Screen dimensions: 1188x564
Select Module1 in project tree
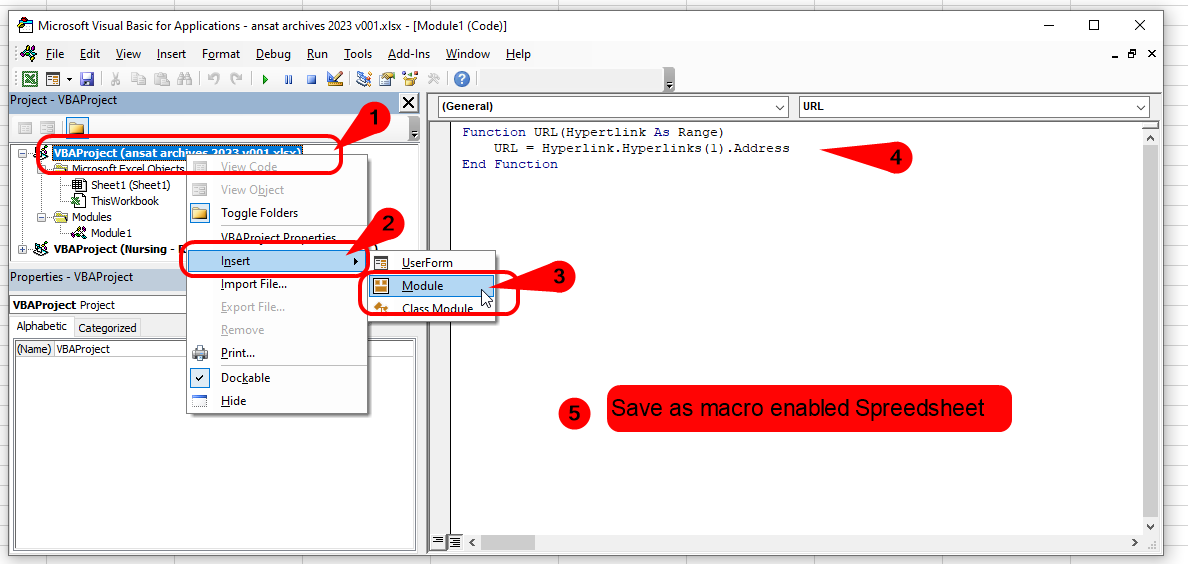pyautogui.click(x=111, y=233)
